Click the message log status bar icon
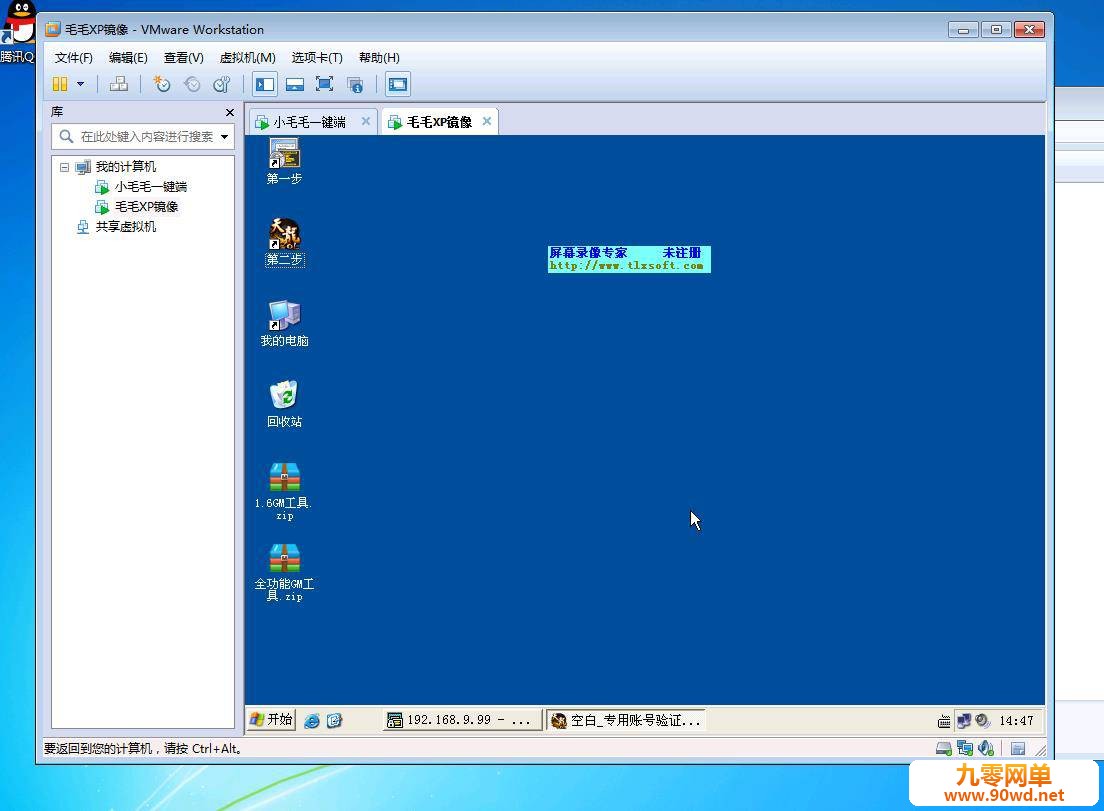The image size is (1104, 811). click(x=1017, y=749)
